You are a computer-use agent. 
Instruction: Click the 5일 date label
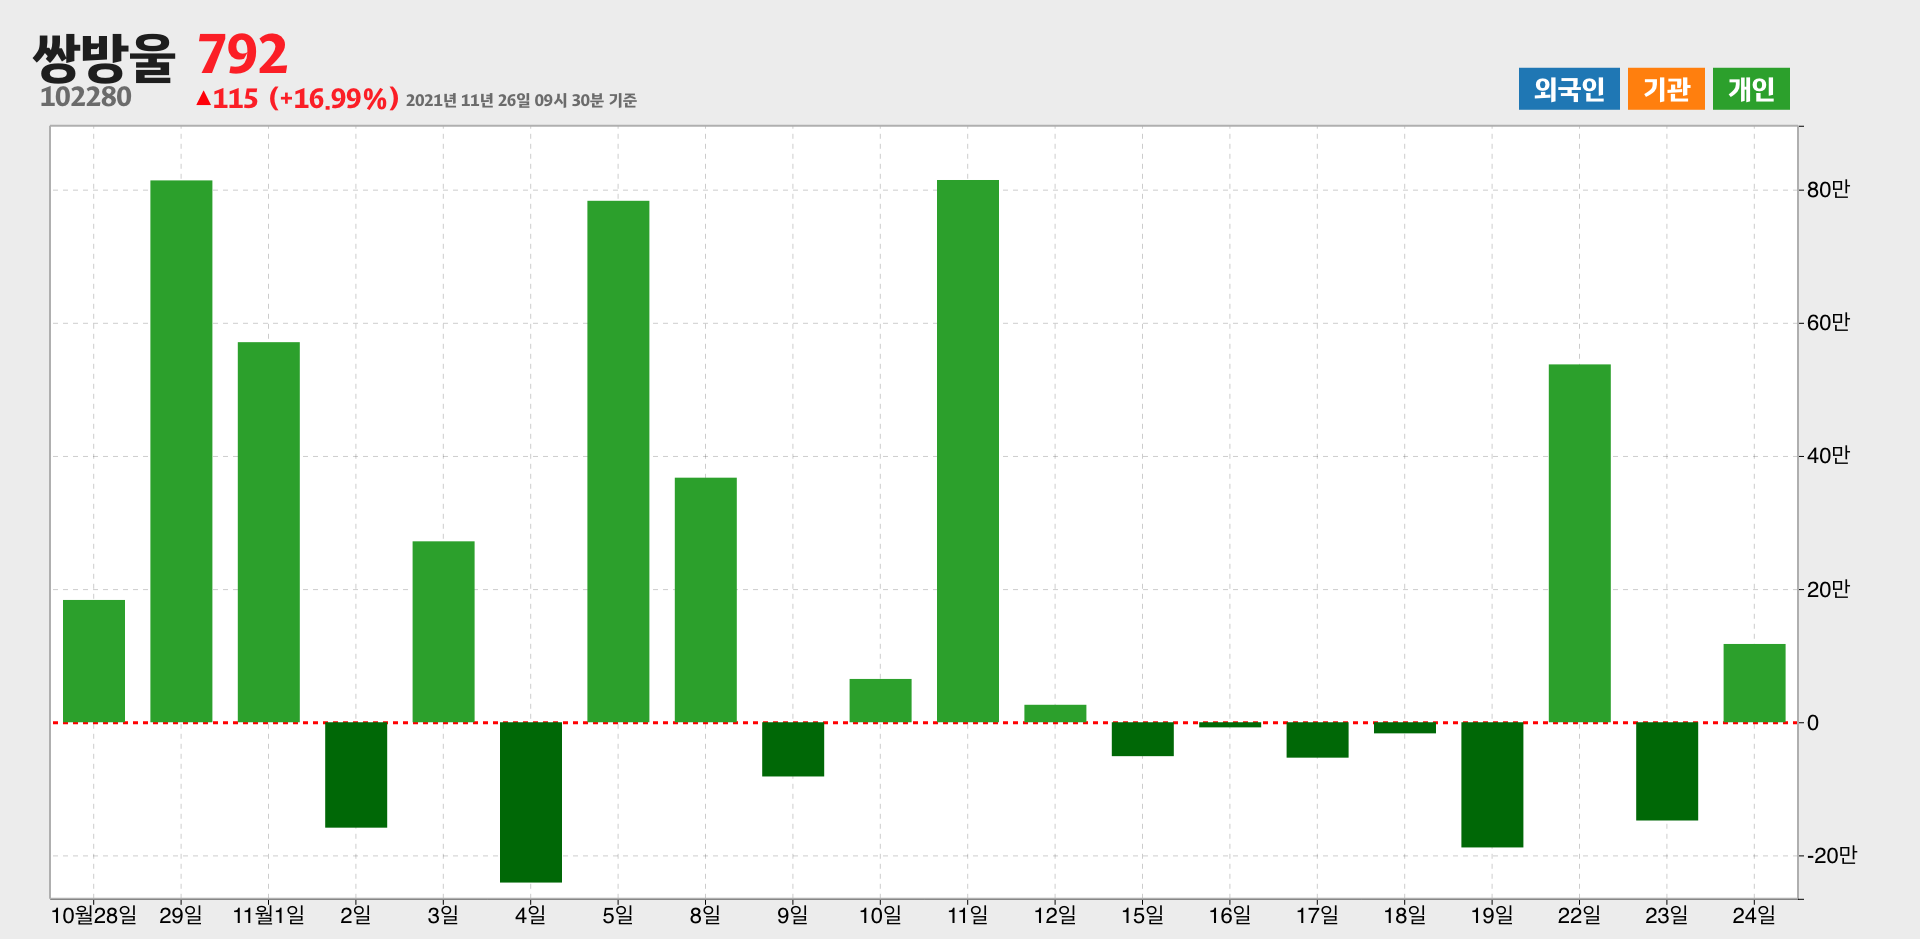click(x=618, y=915)
